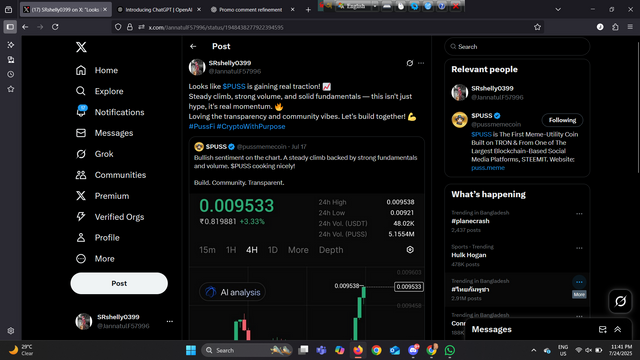Click the new message icon in Messages
This screenshot has width=640, height=360.
click(602, 329)
